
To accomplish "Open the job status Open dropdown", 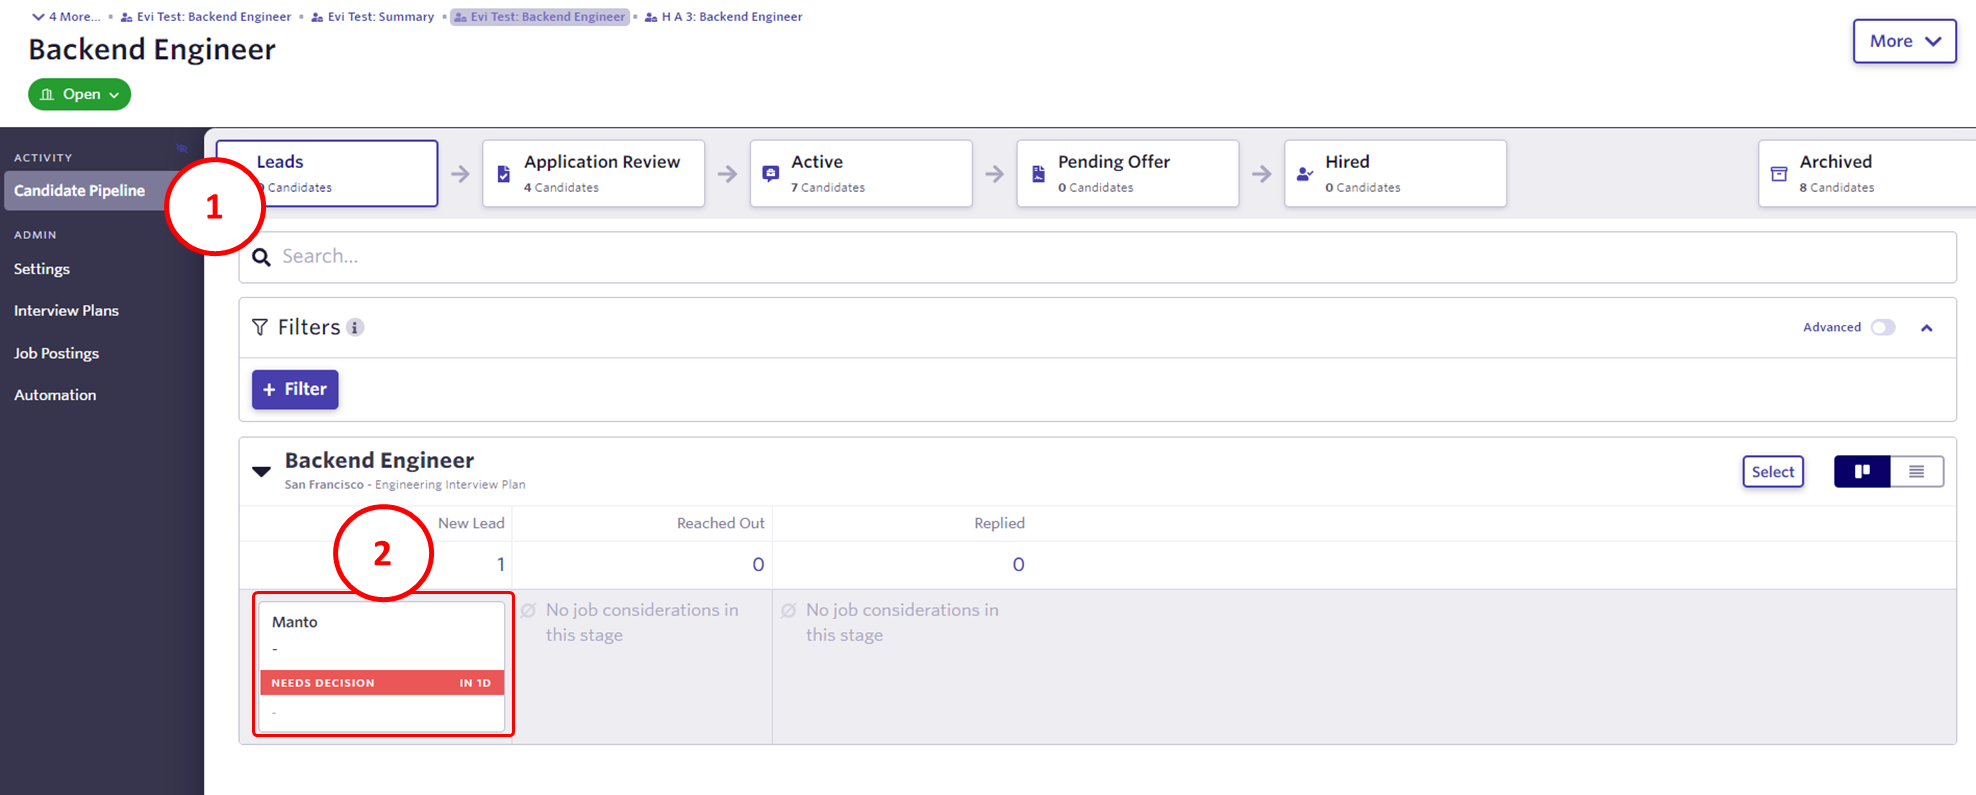I will tap(80, 94).
